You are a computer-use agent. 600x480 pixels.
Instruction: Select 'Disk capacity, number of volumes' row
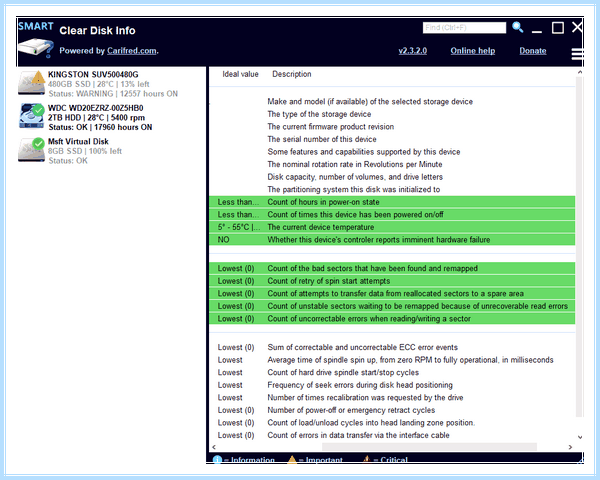(x=392, y=177)
